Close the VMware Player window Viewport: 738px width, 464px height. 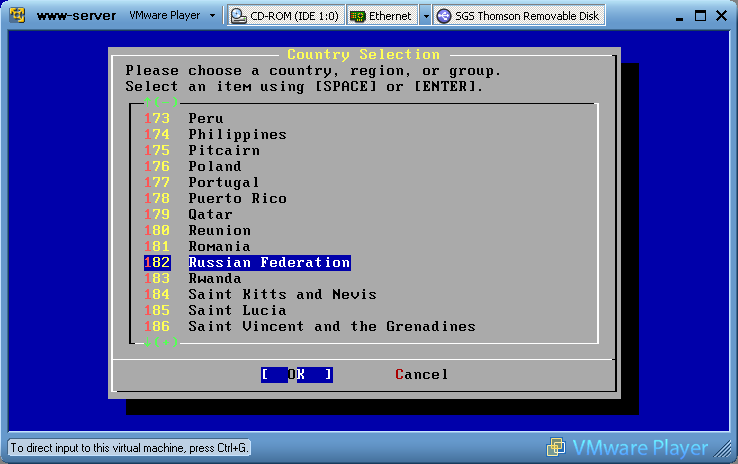(721, 16)
